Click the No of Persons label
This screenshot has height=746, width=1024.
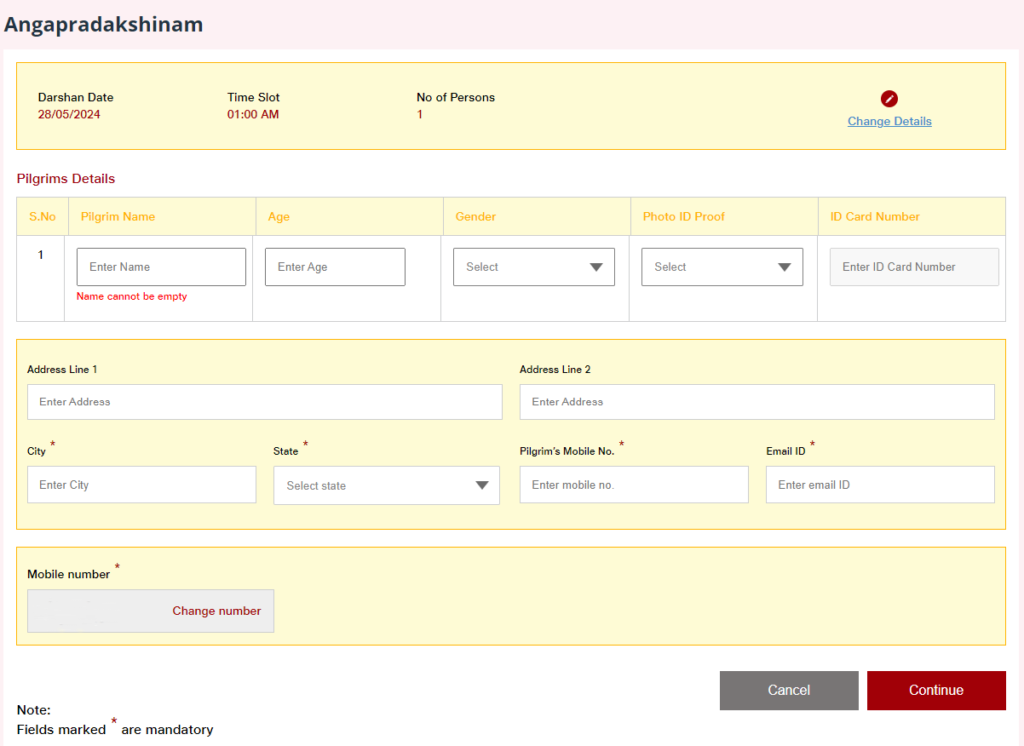click(456, 97)
